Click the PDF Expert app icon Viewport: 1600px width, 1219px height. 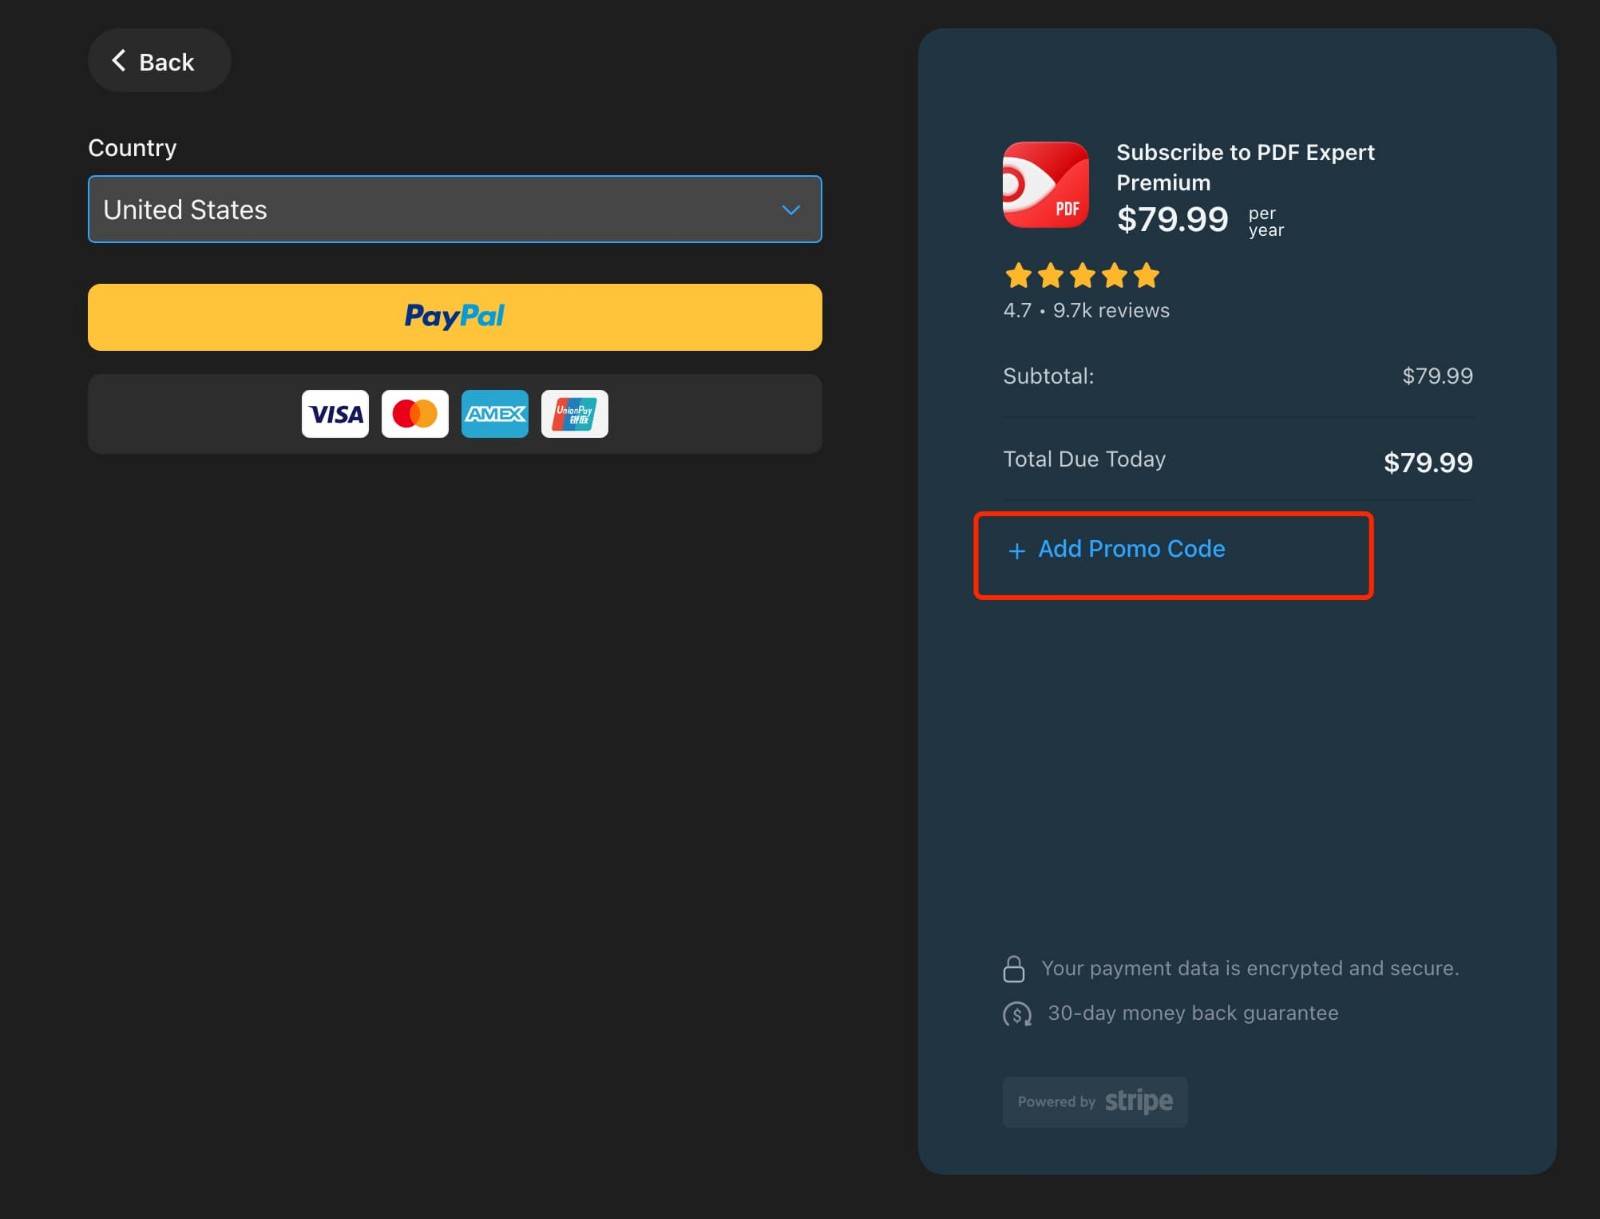point(1045,186)
